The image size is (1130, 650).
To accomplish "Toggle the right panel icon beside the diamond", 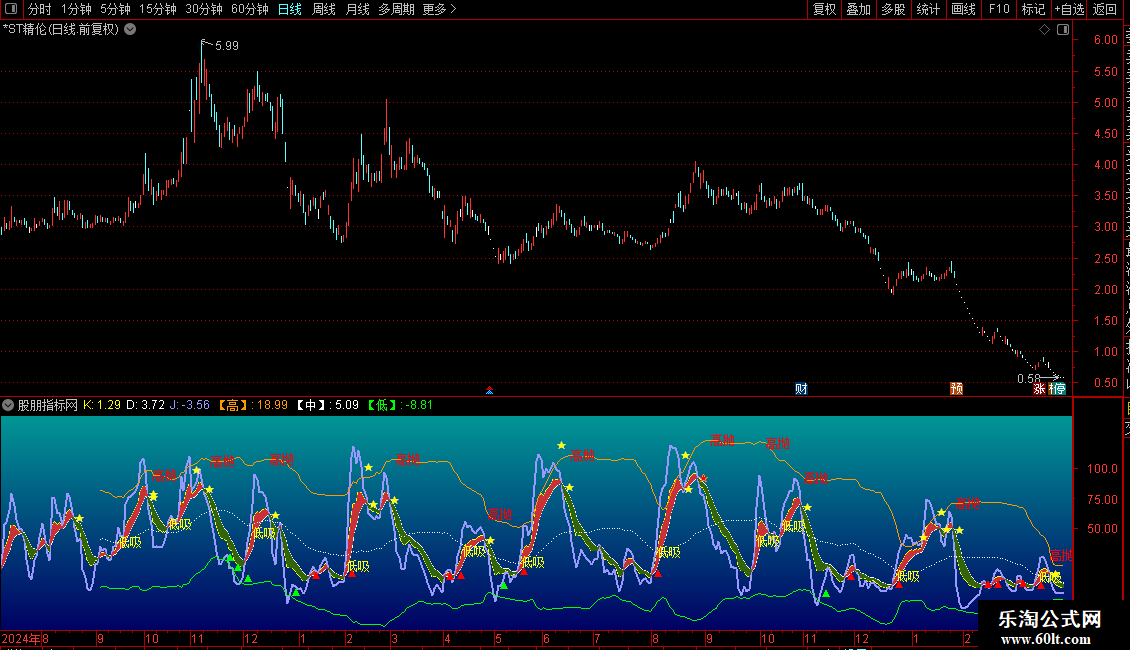I will [x=1063, y=30].
